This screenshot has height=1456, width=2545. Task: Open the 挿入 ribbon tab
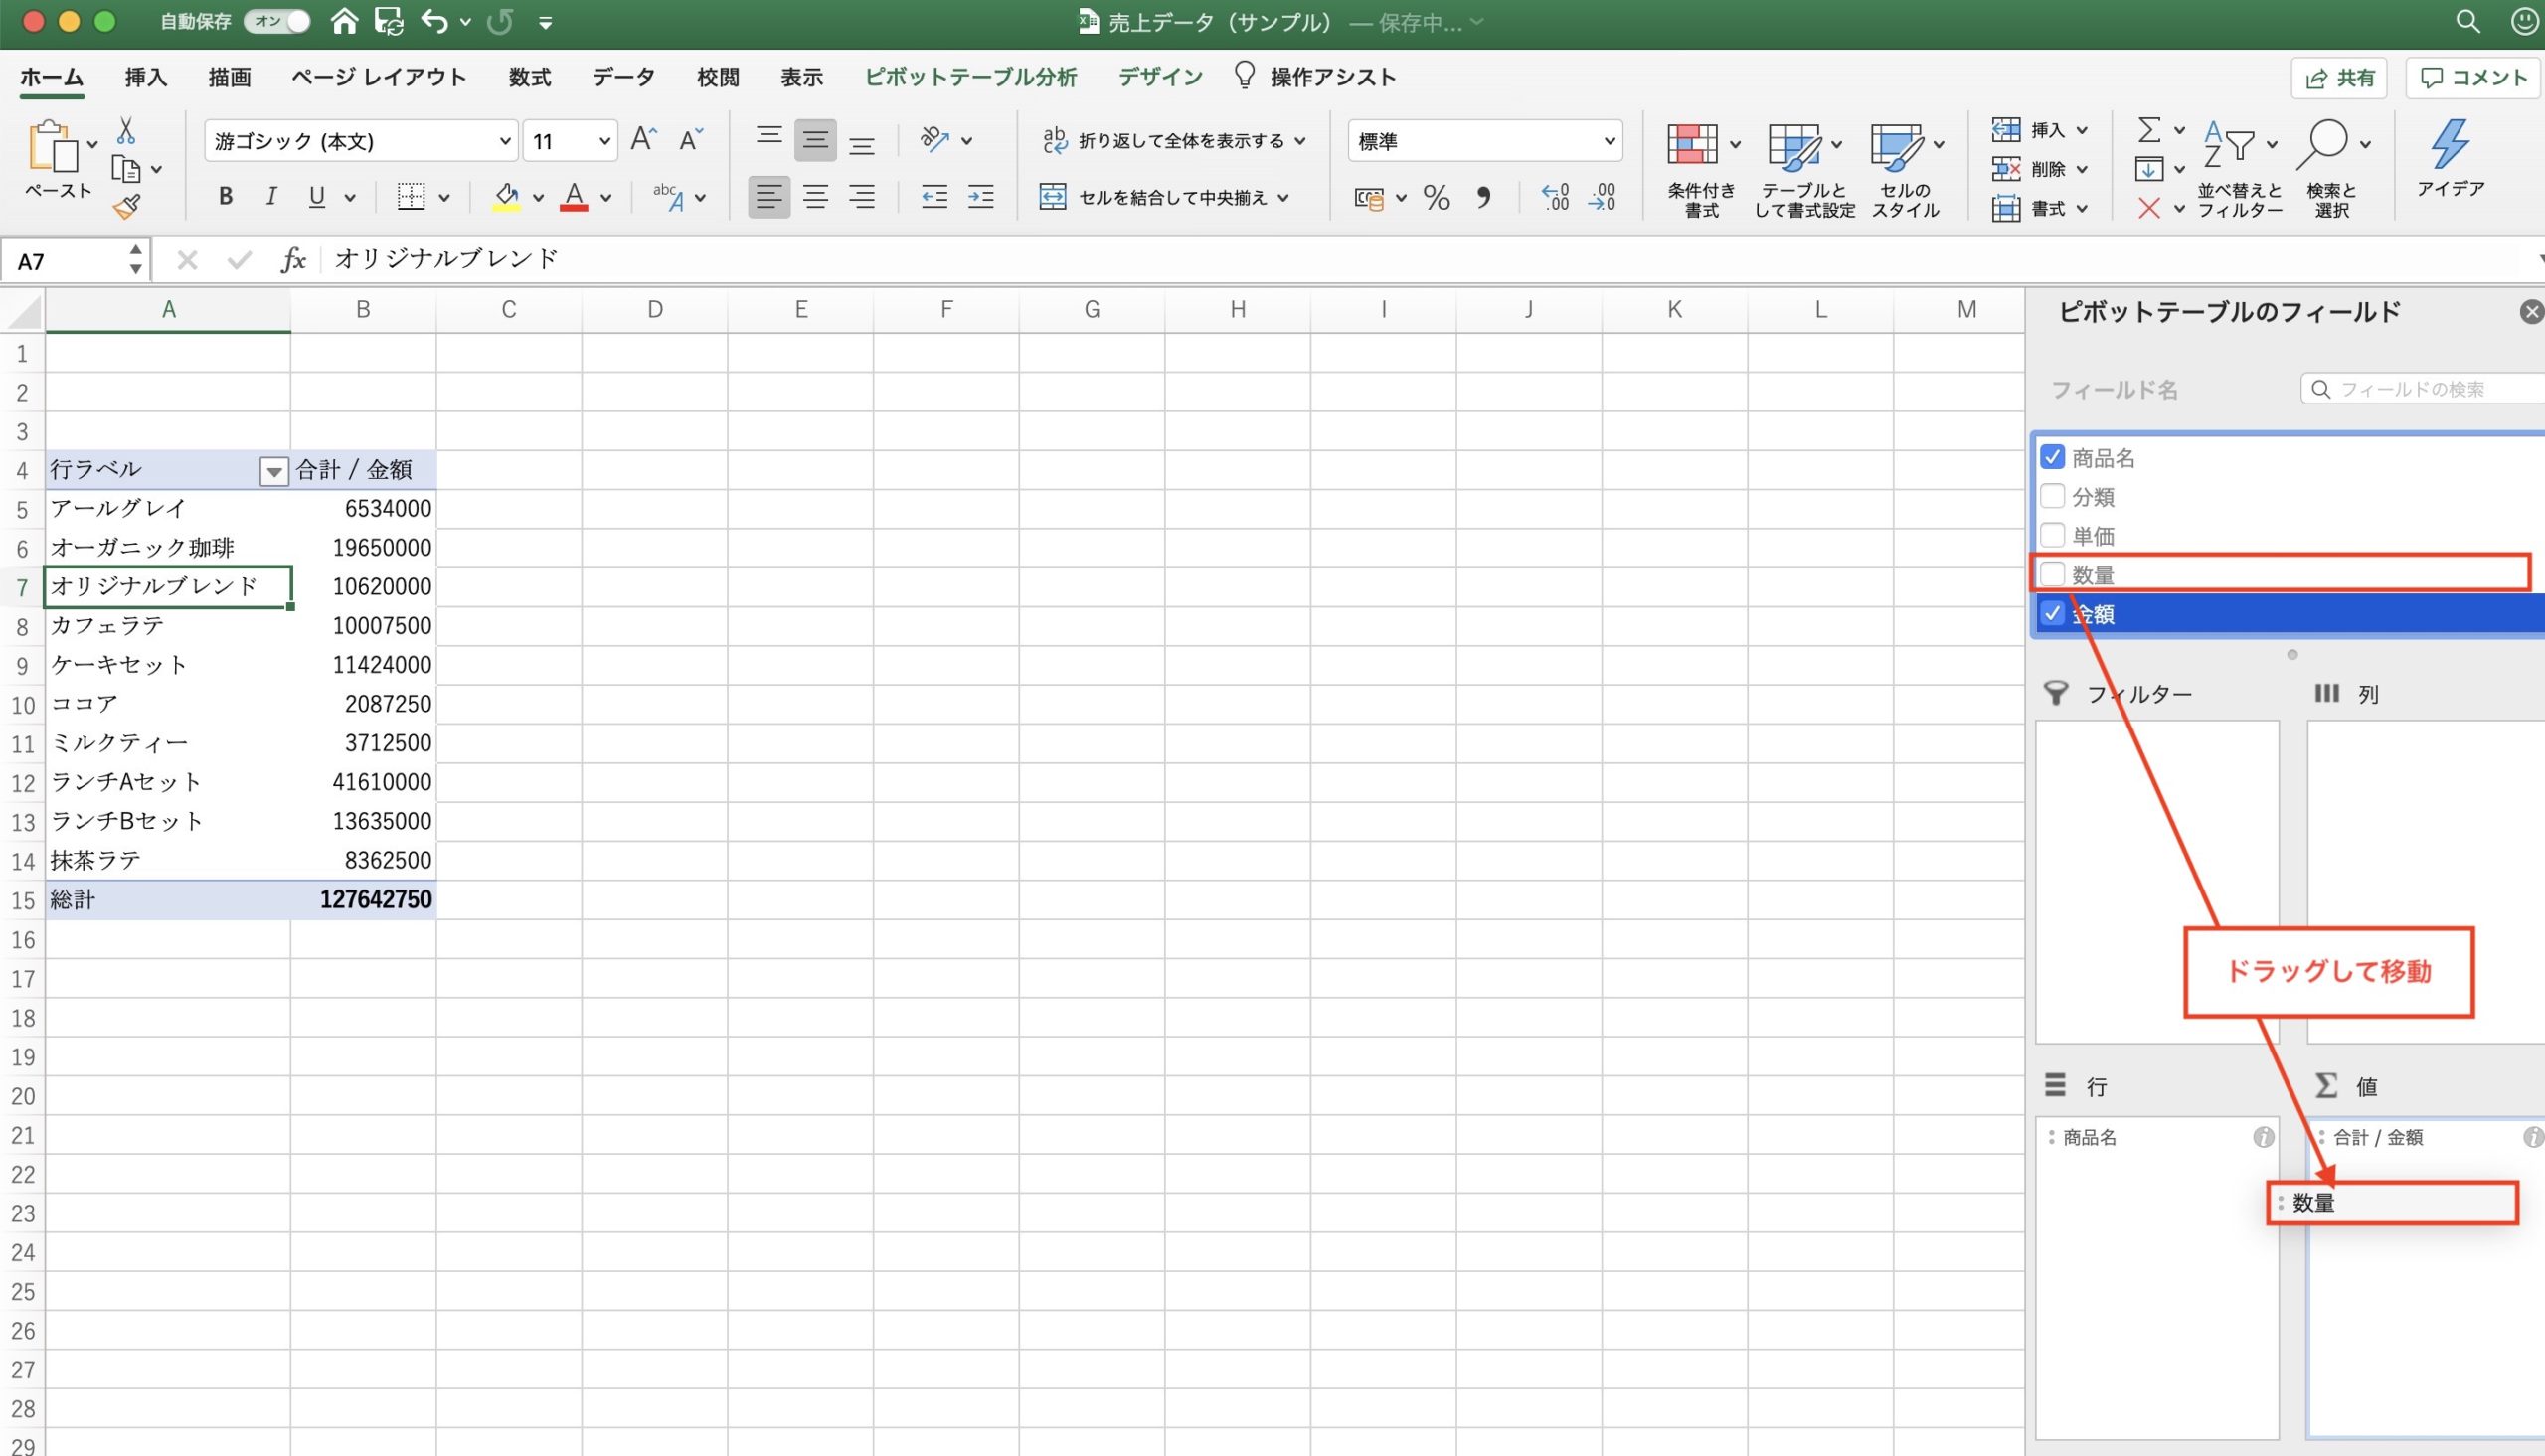click(x=146, y=77)
